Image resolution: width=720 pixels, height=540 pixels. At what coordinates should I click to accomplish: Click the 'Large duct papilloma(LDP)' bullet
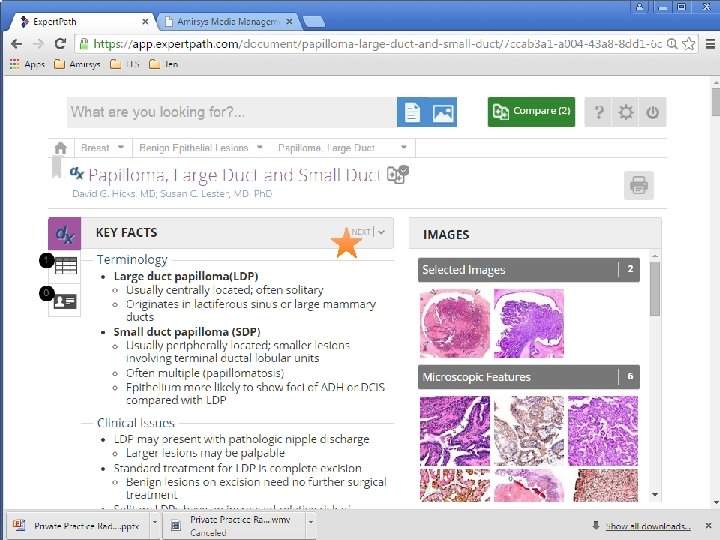(186, 276)
